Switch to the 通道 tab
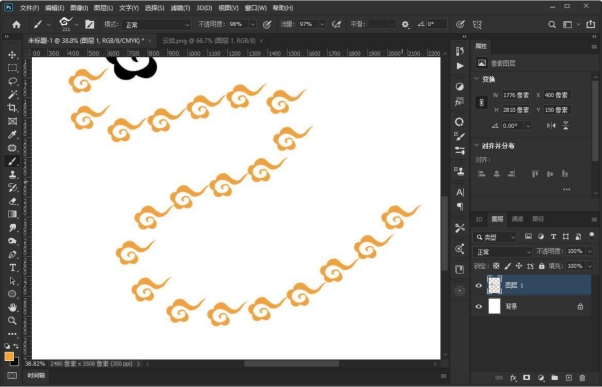Image resolution: width=602 pixels, height=387 pixels. click(517, 219)
